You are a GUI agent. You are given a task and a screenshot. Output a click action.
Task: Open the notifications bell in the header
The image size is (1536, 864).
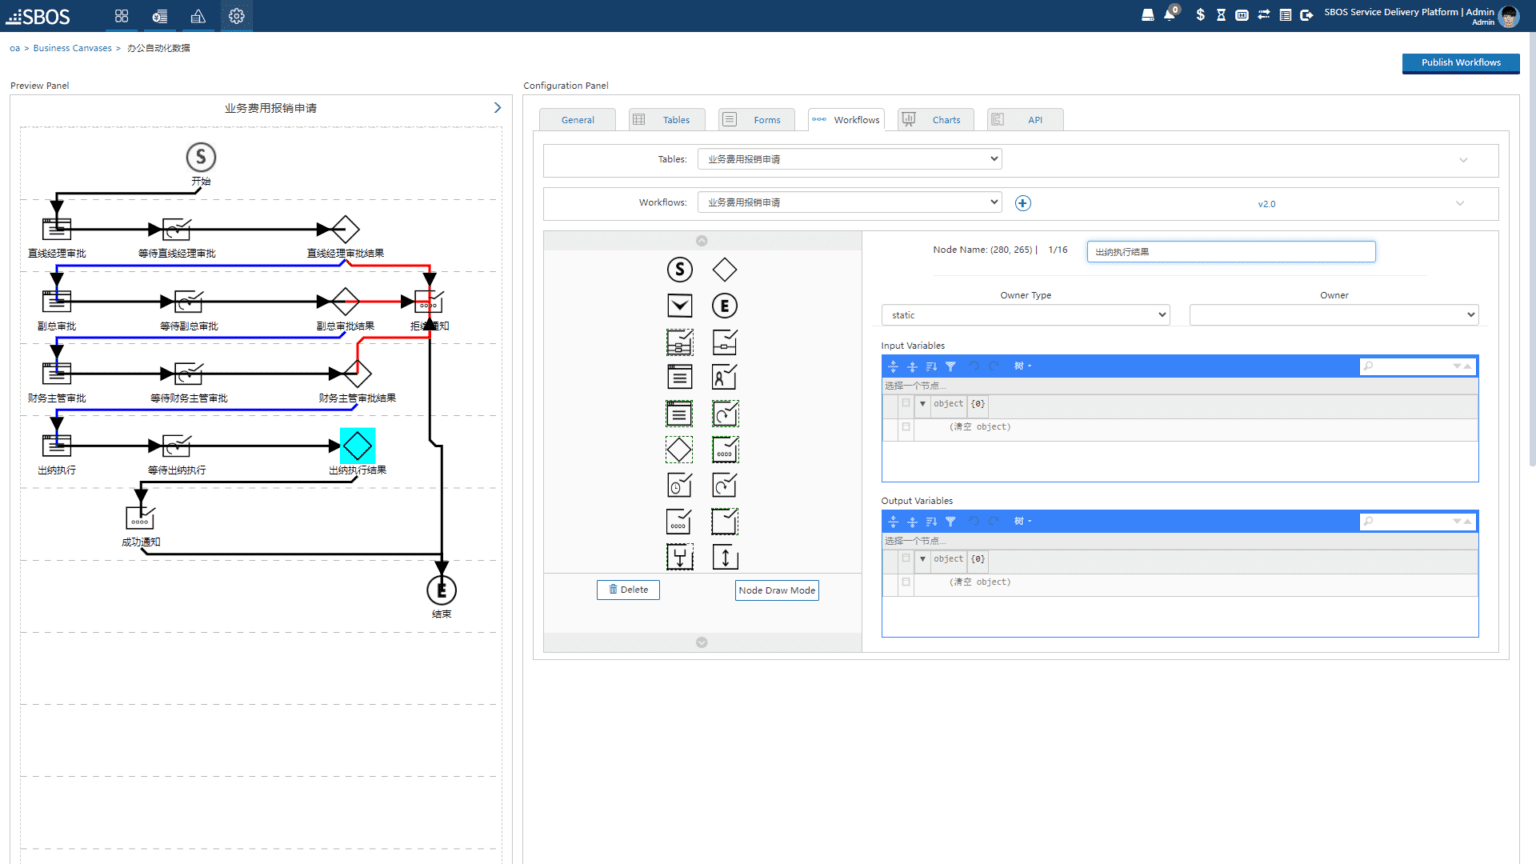pos(1170,15)
